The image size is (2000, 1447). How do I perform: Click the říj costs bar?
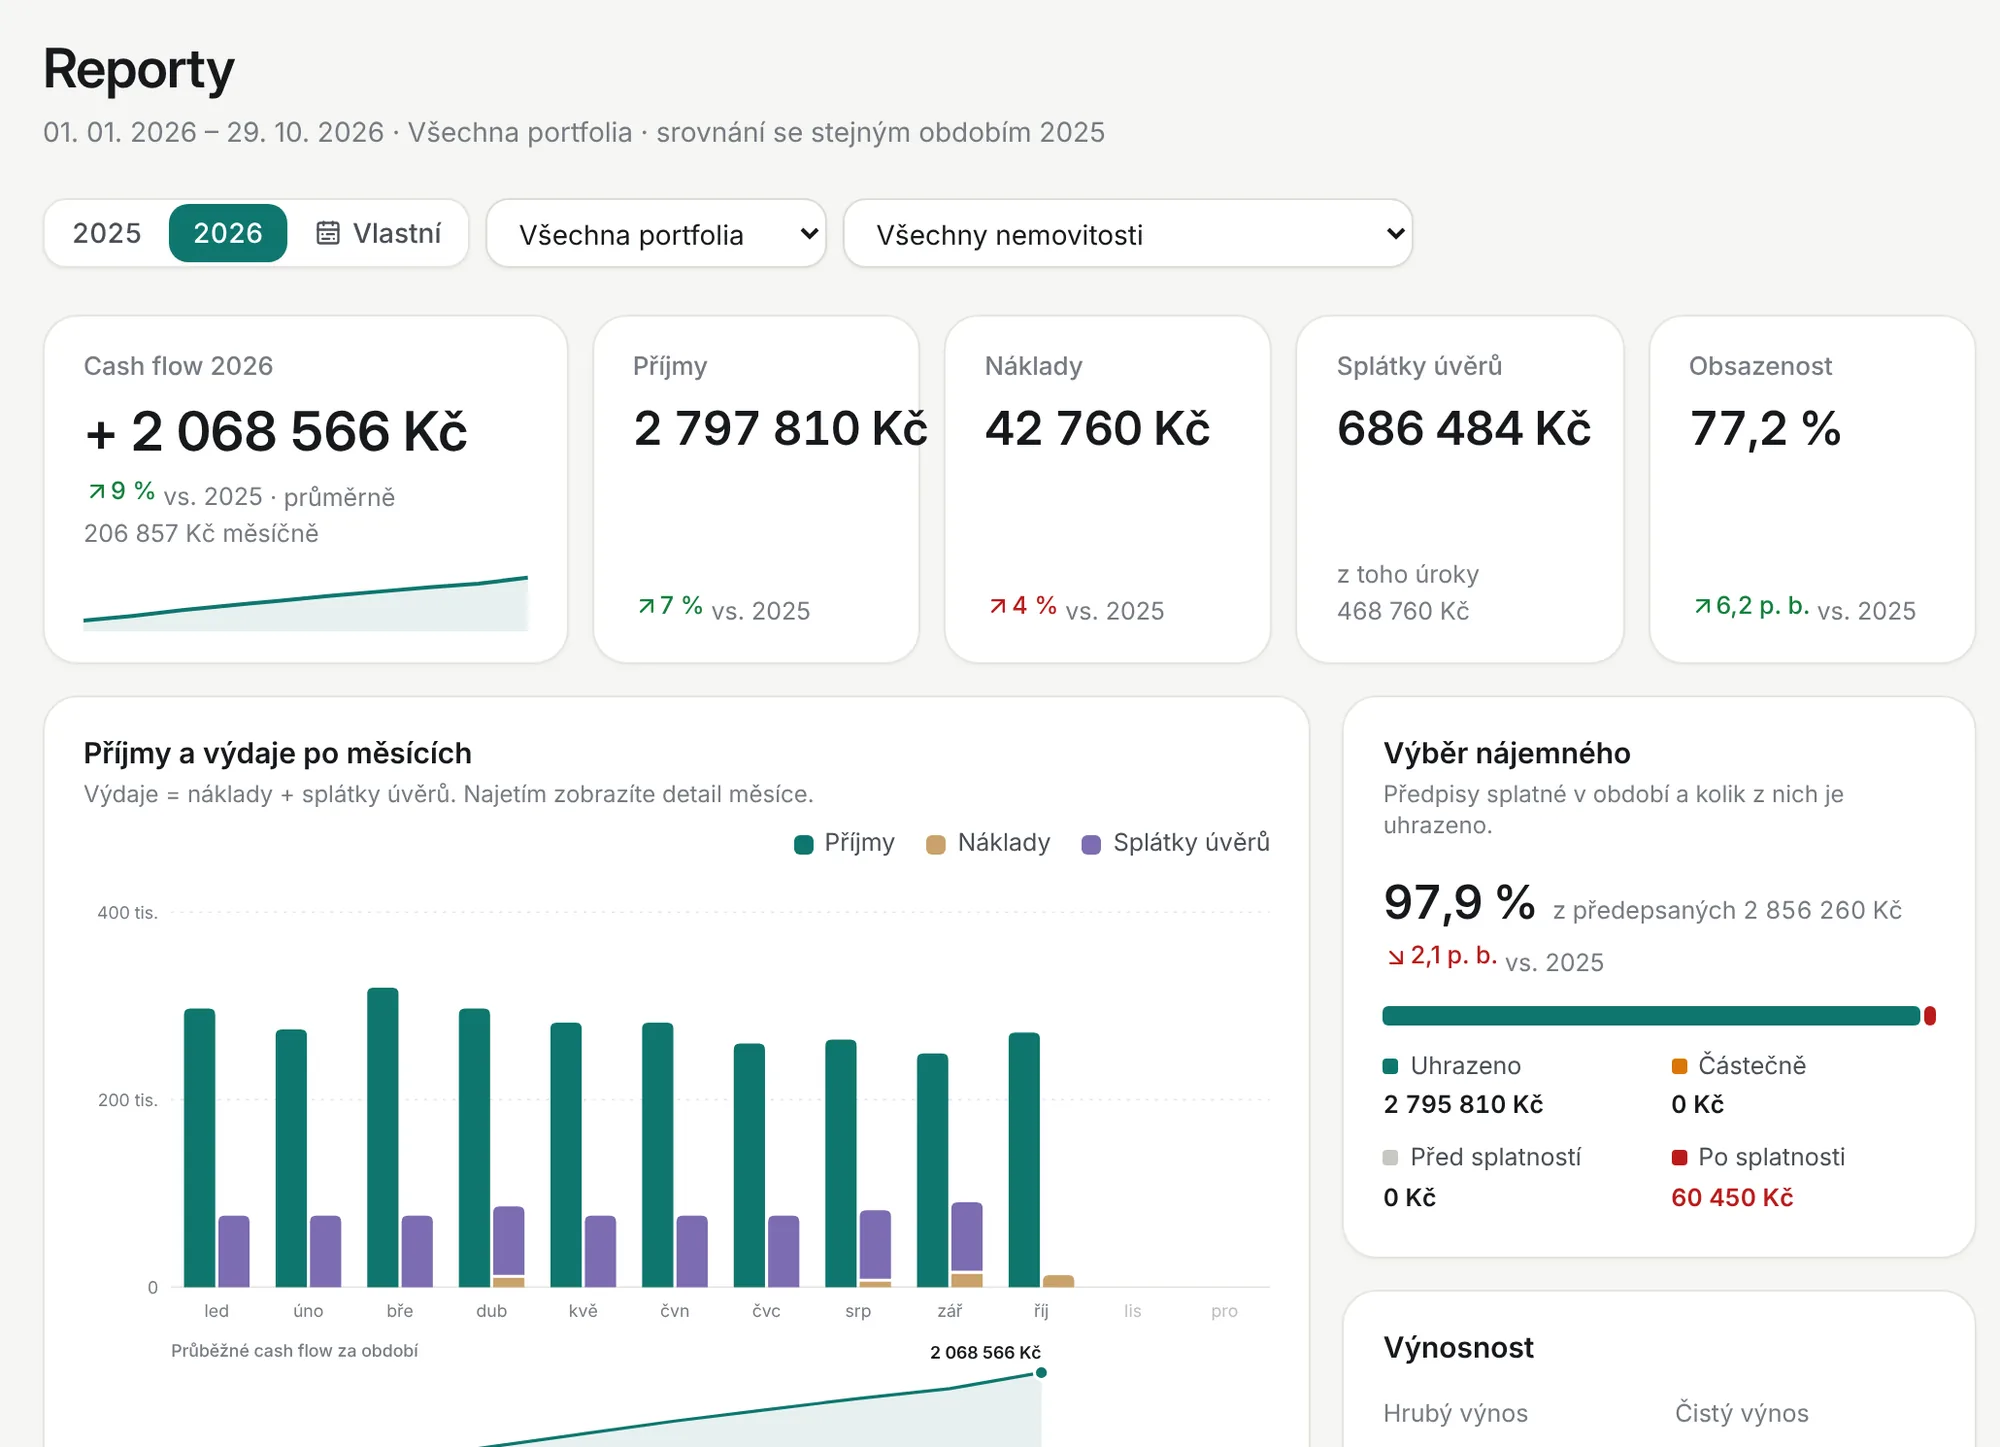pyautogui.click(x=1058, y=1281)
